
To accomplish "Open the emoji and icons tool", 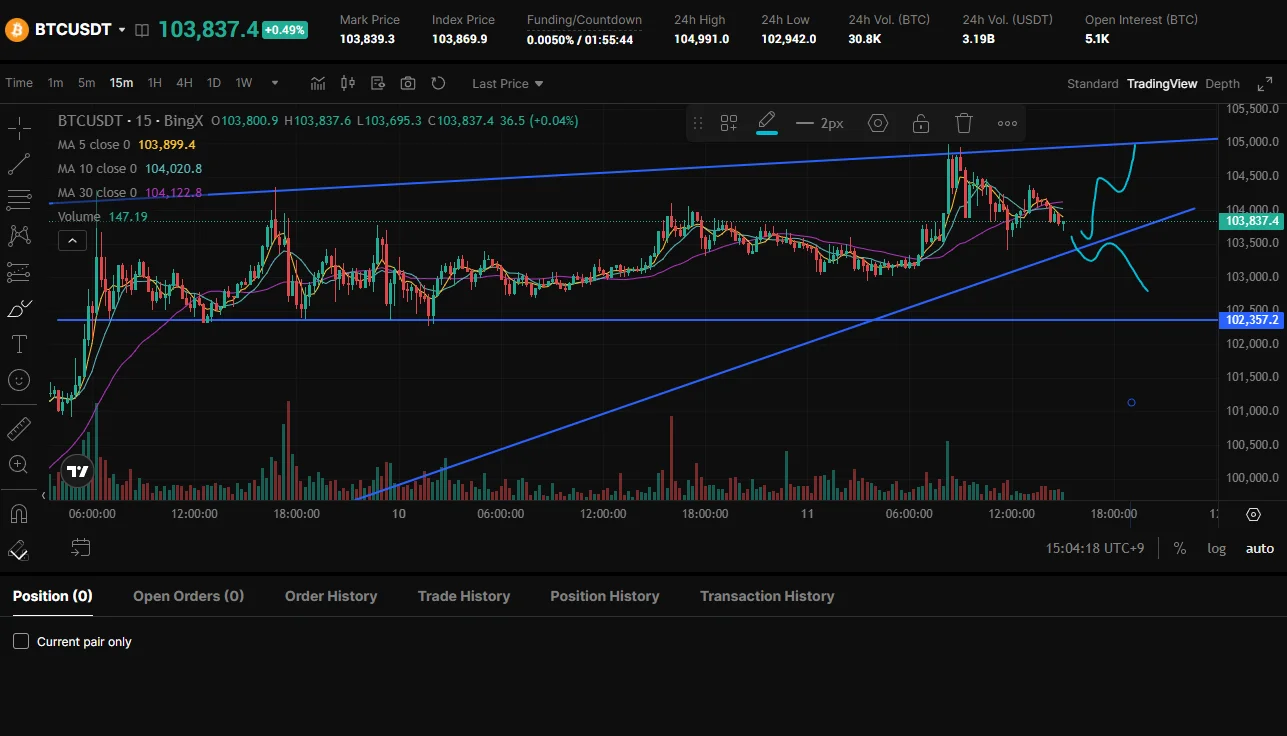I will point(19,380).
